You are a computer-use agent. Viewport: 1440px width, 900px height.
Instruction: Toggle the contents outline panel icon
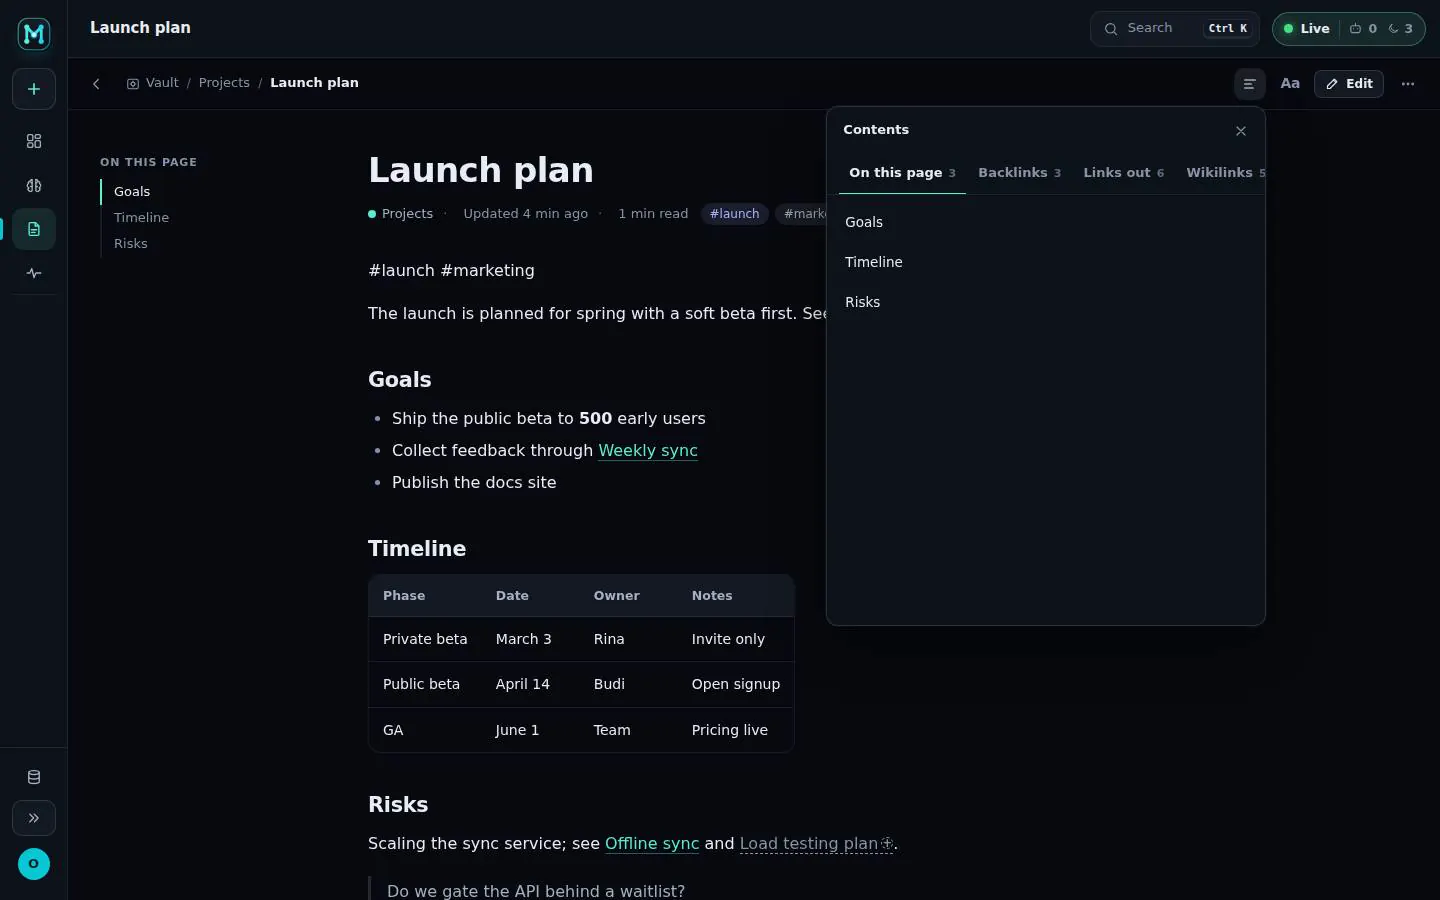click(x=1249, y=84)
